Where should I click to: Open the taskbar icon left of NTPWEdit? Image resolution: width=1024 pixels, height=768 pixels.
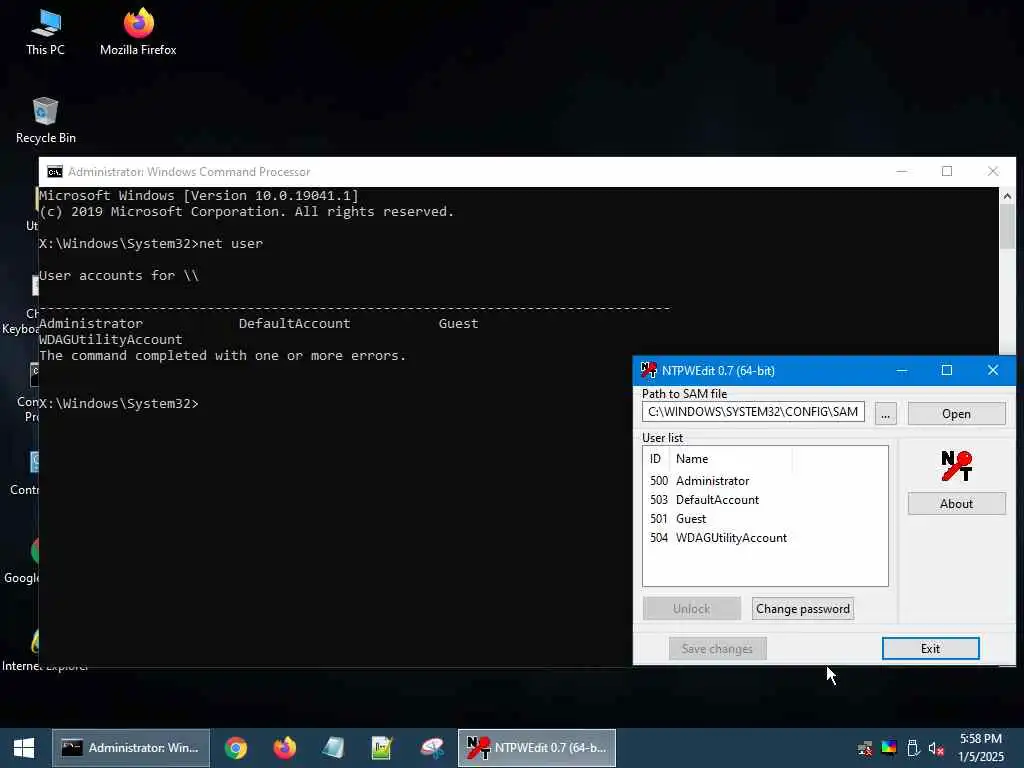432,748
